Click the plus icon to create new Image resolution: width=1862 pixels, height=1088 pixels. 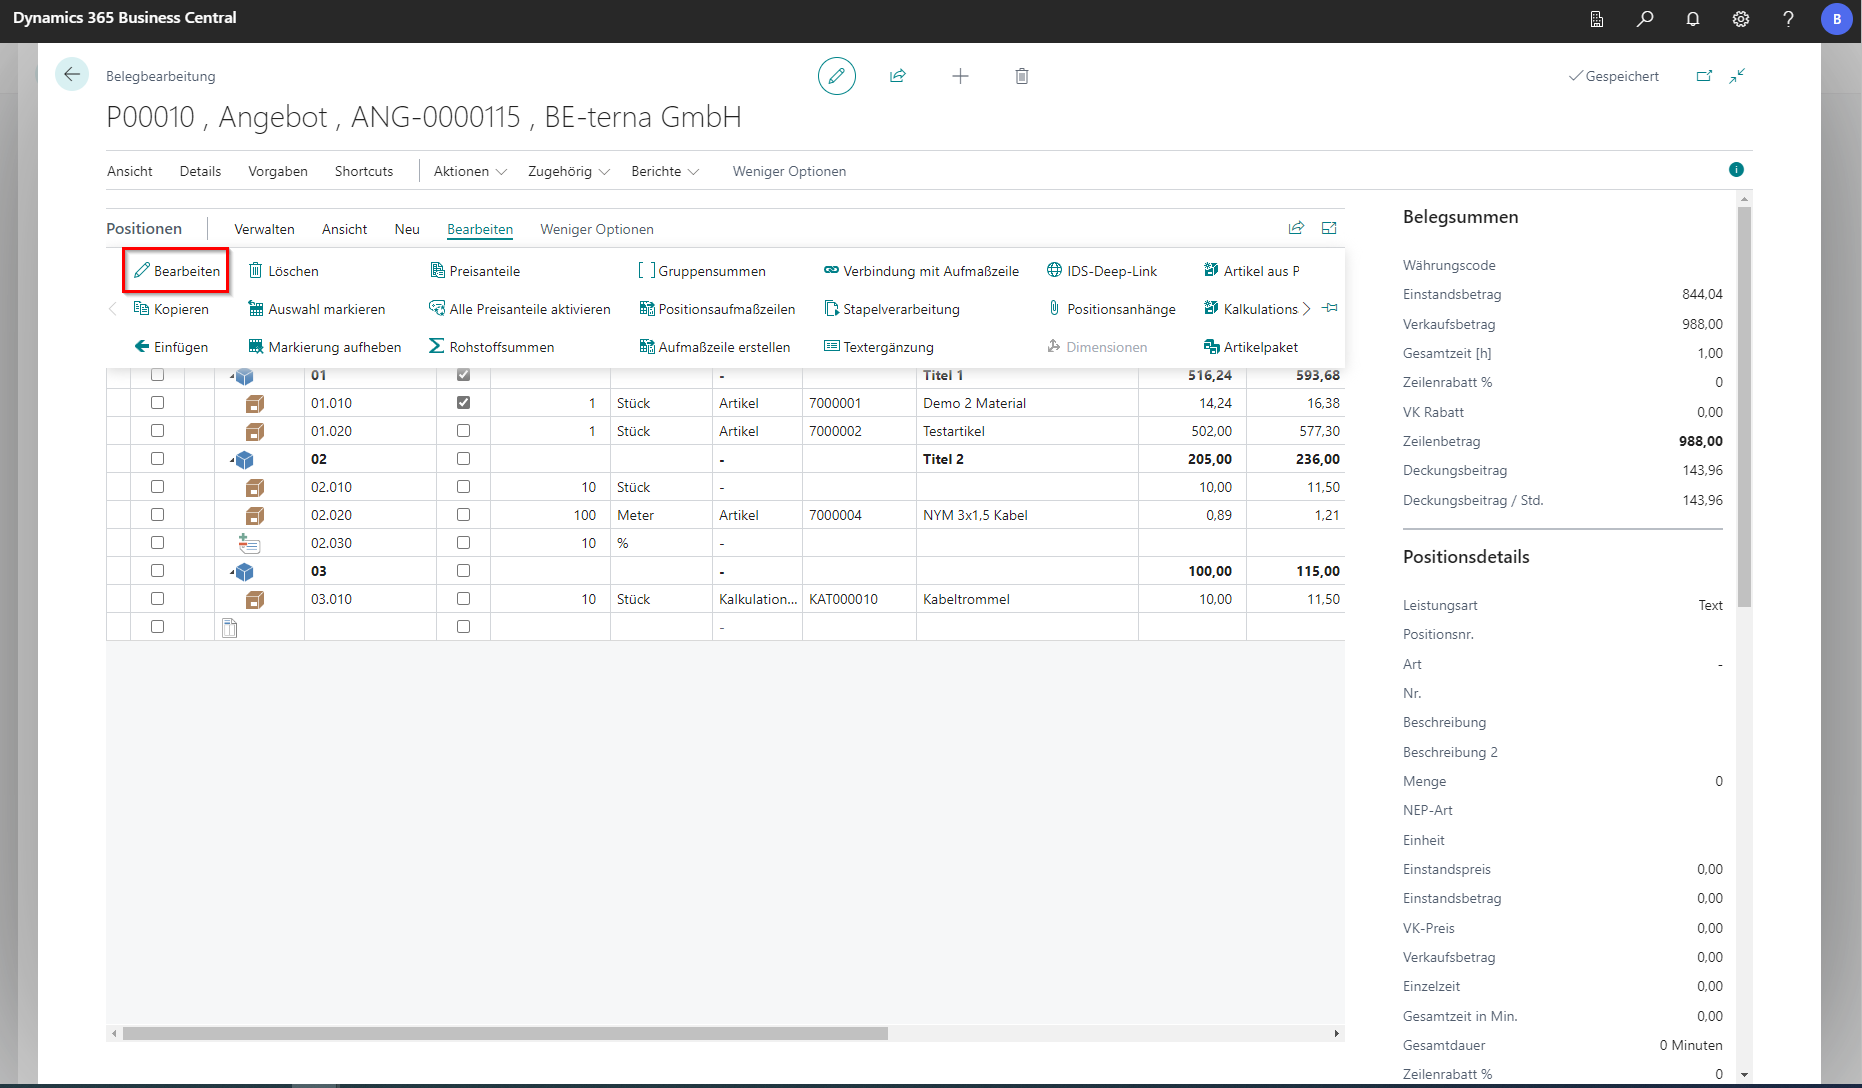959,76
